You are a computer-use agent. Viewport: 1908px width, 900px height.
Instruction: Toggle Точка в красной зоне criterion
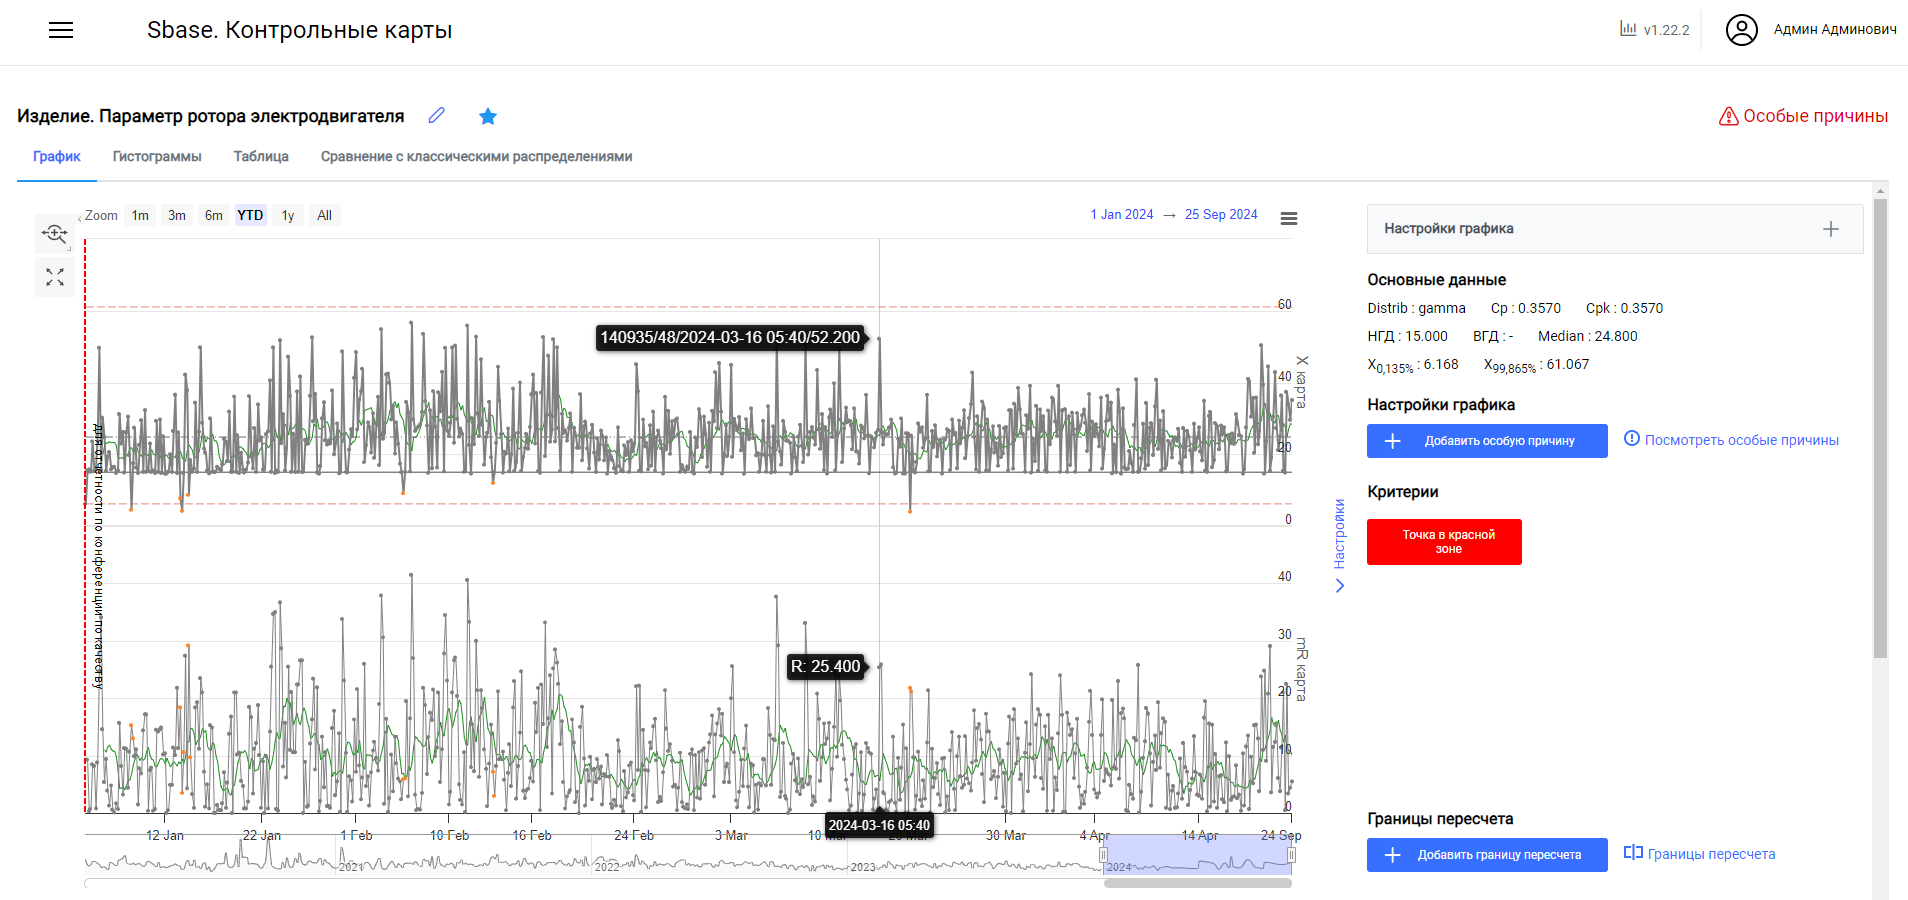coord(1444,542)
